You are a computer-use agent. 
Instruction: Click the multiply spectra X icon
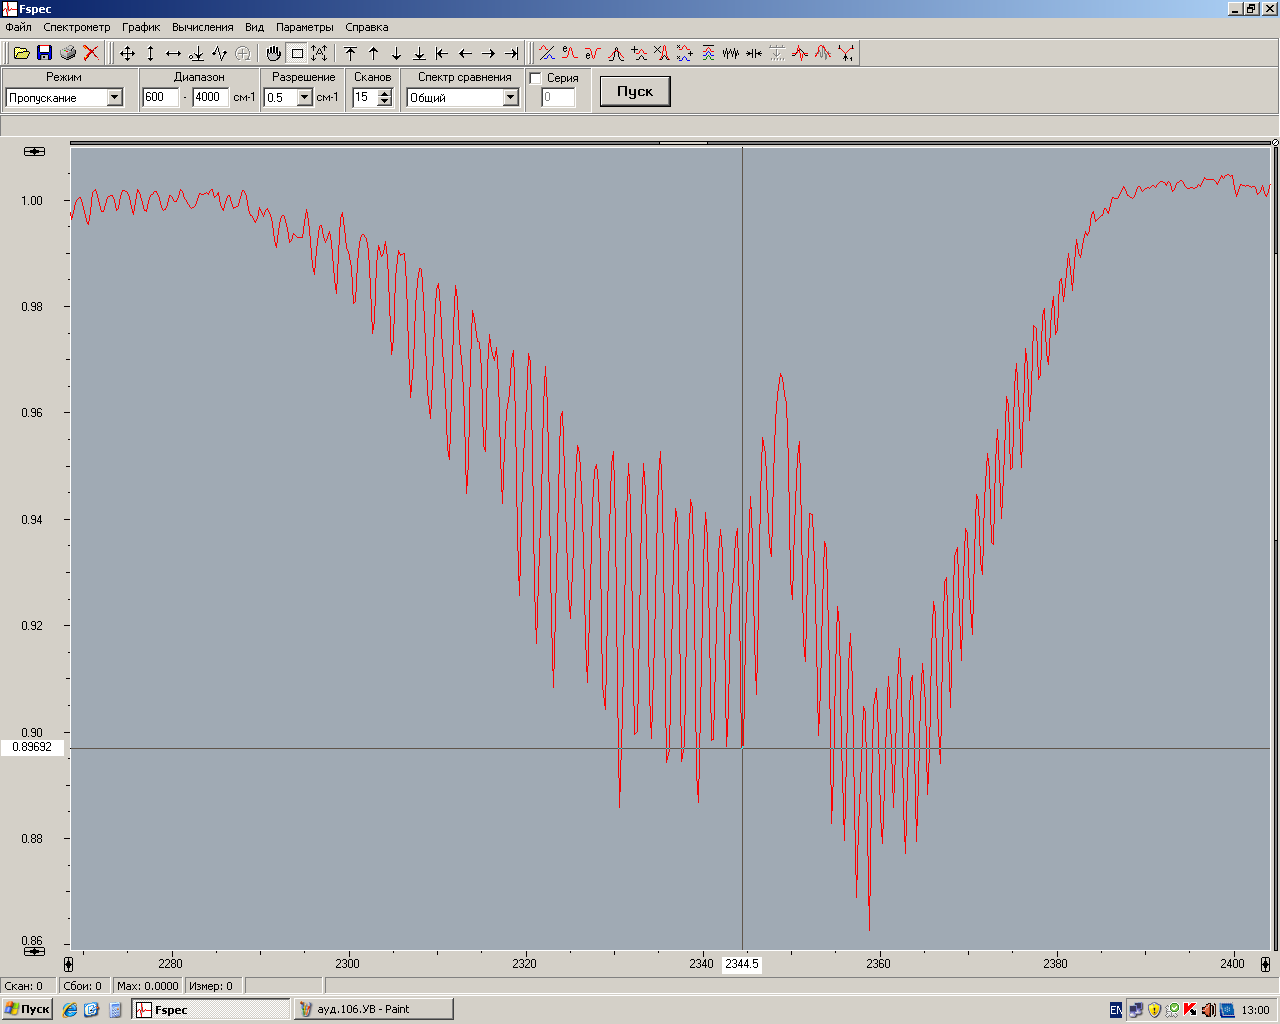pyautogui.click(x=662, y=53)
